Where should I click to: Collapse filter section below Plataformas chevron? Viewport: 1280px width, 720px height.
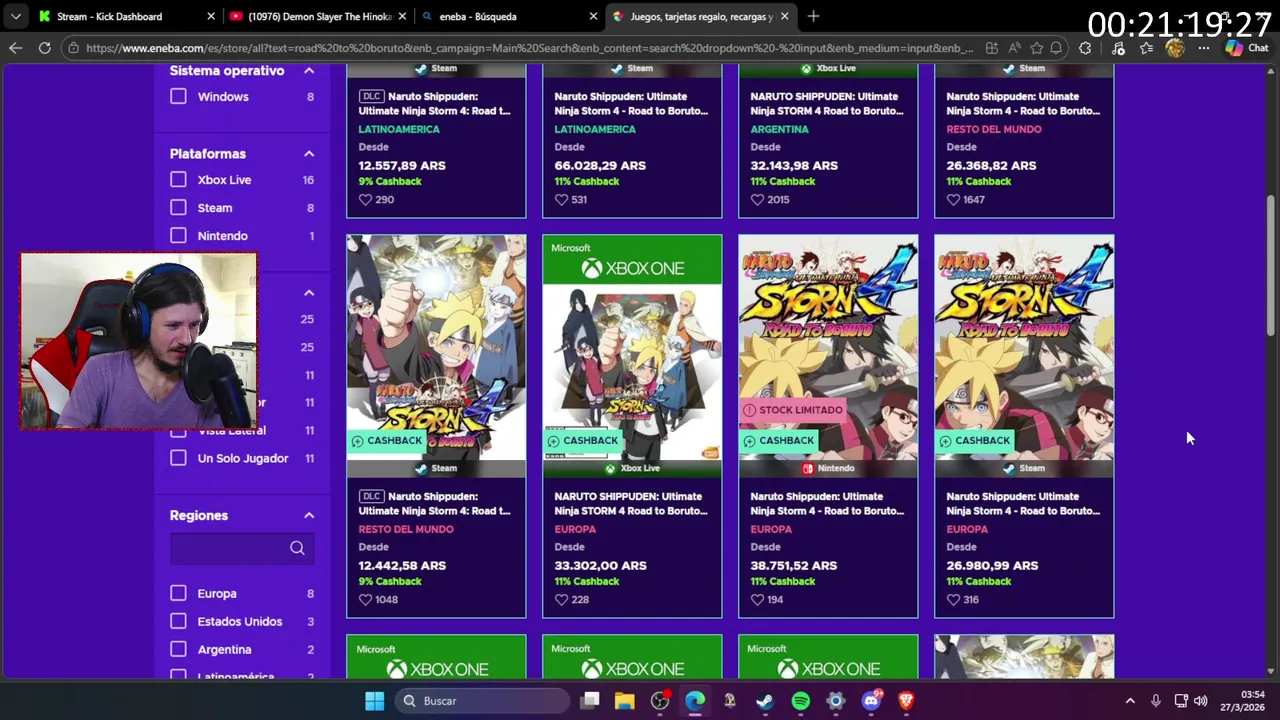pos(309,293)
